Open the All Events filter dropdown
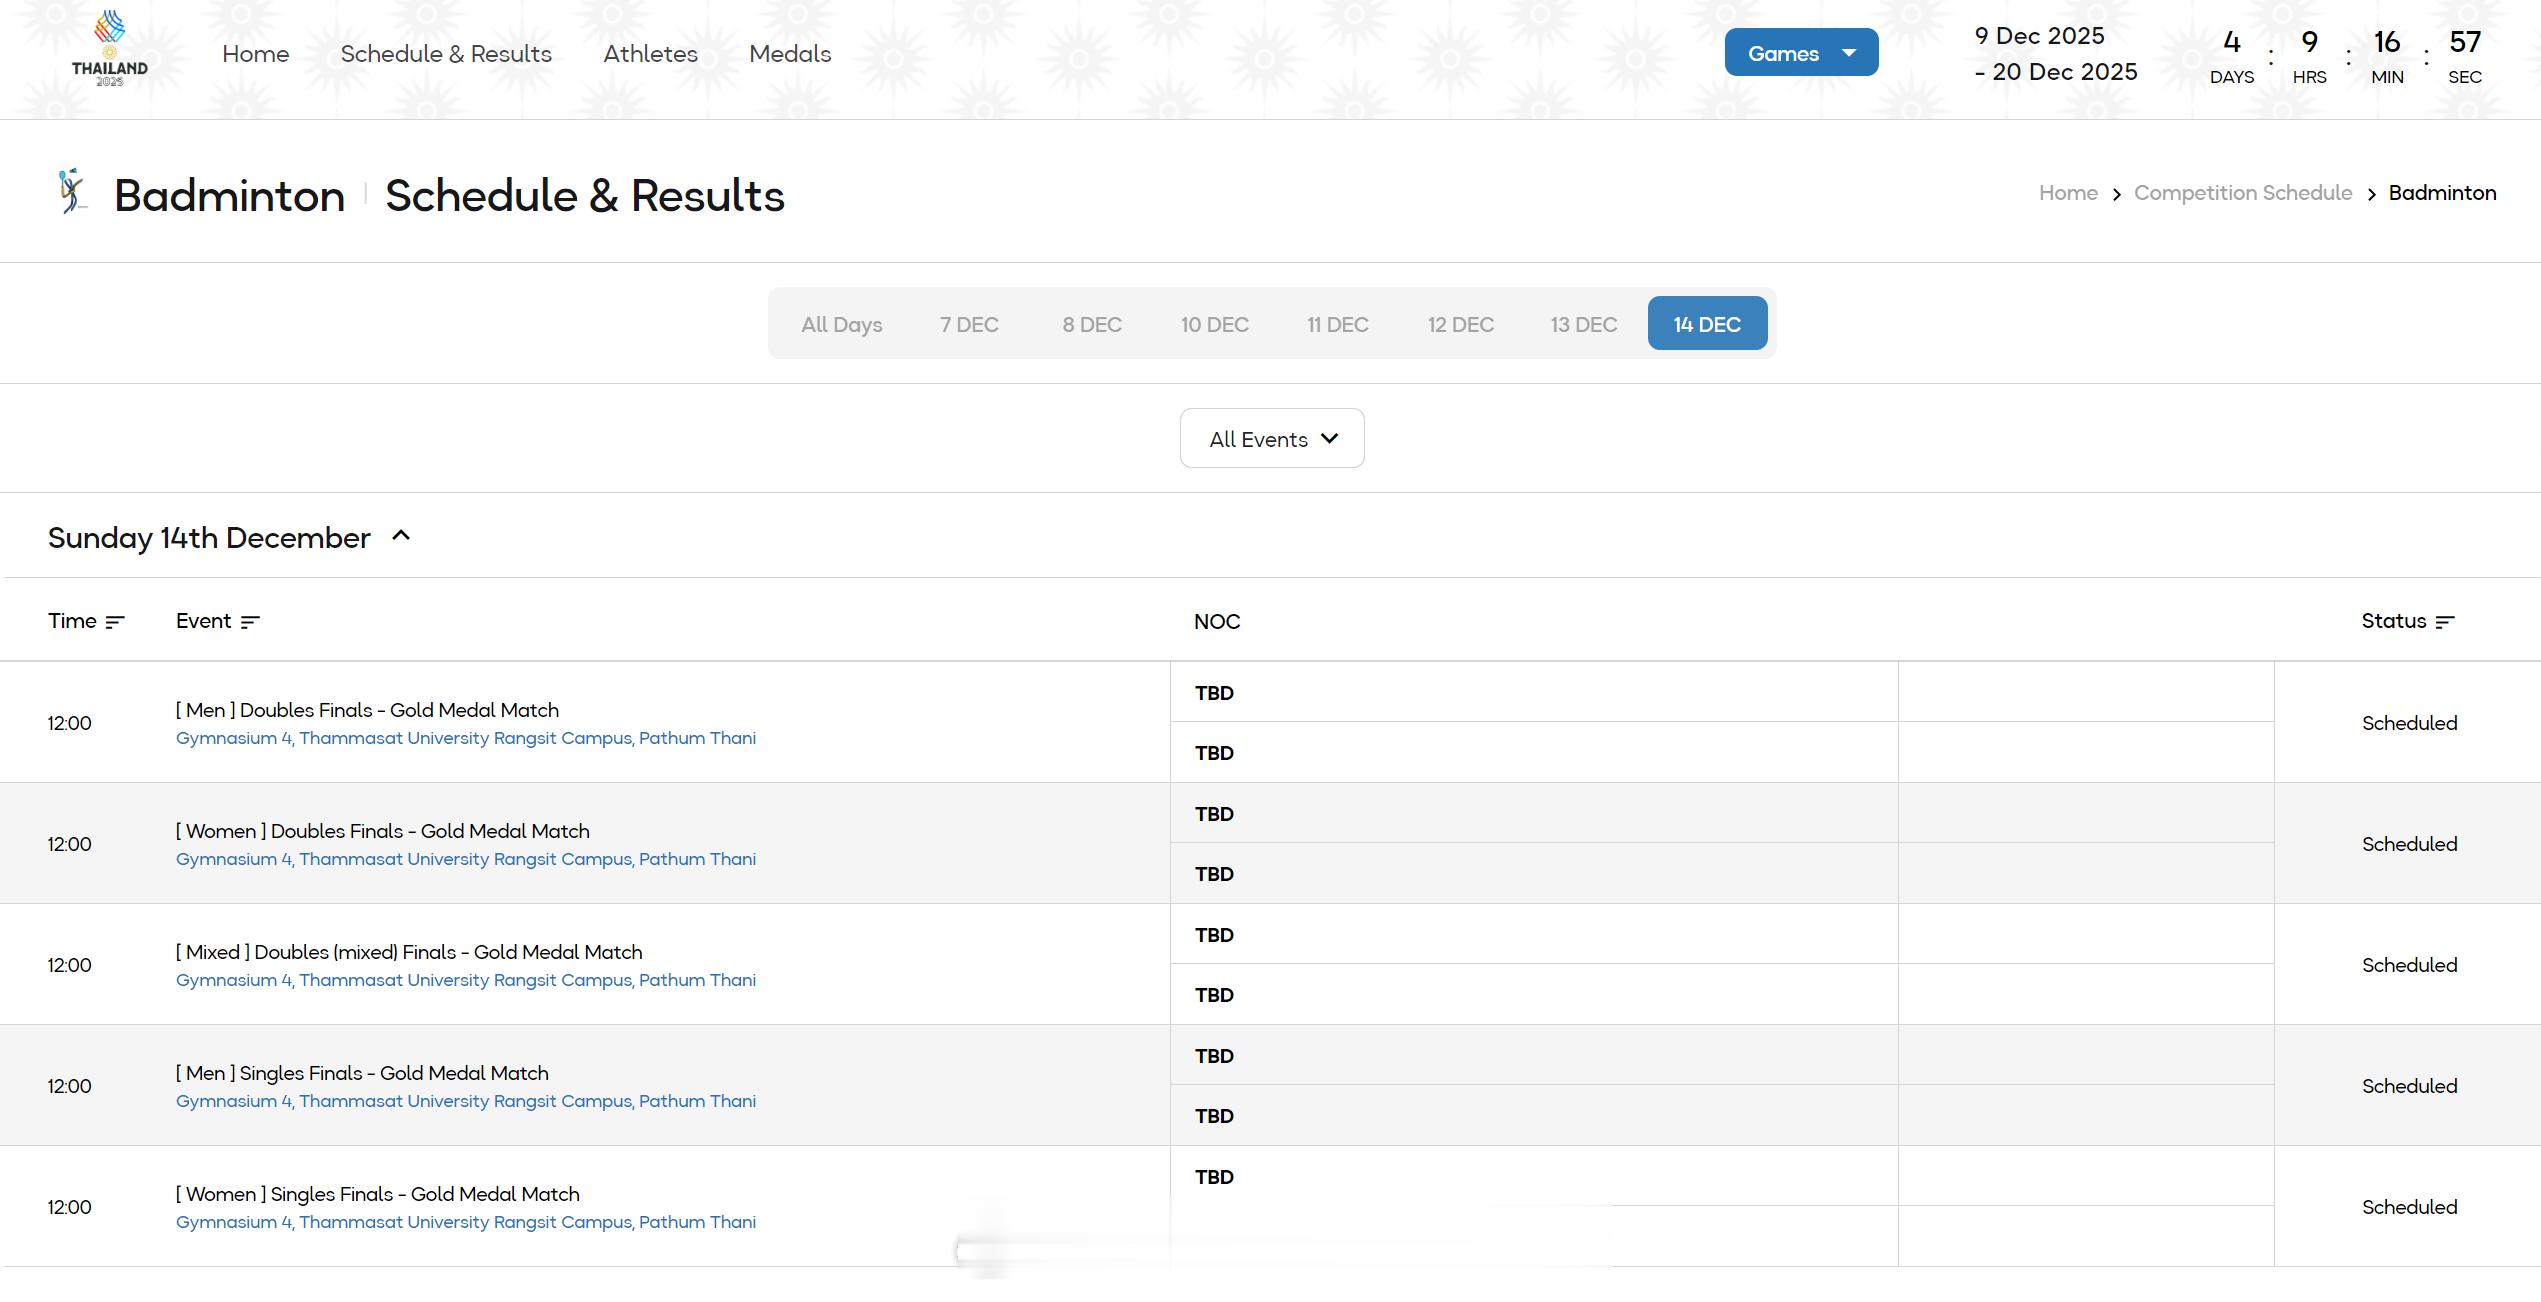This screenshot has width=2541, height=1302. click(1271, 439)
